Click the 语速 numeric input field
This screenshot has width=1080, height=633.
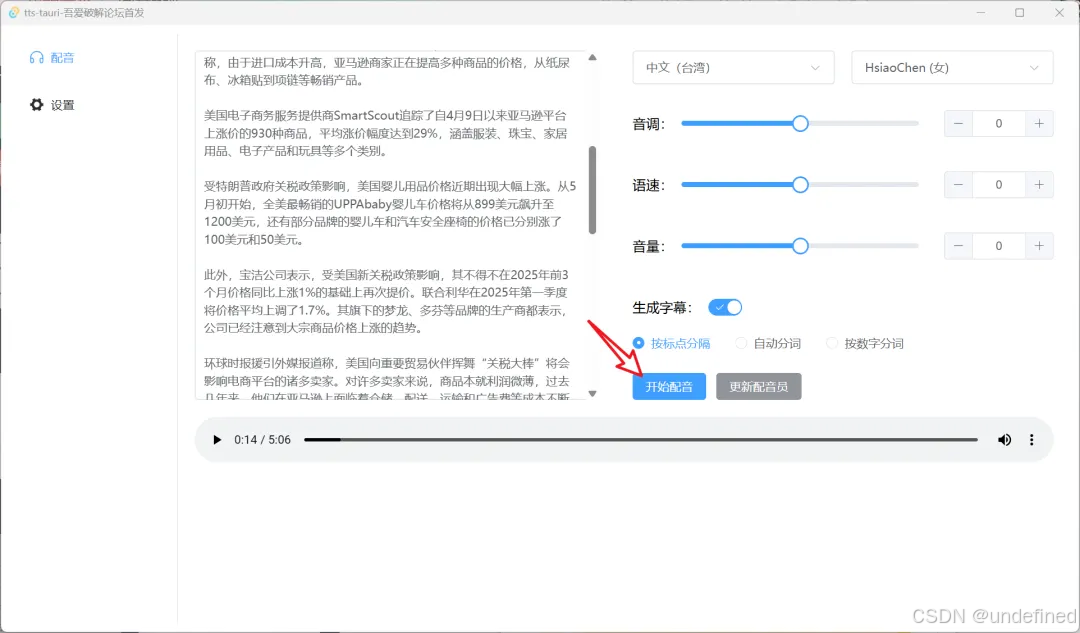(999, 185)
